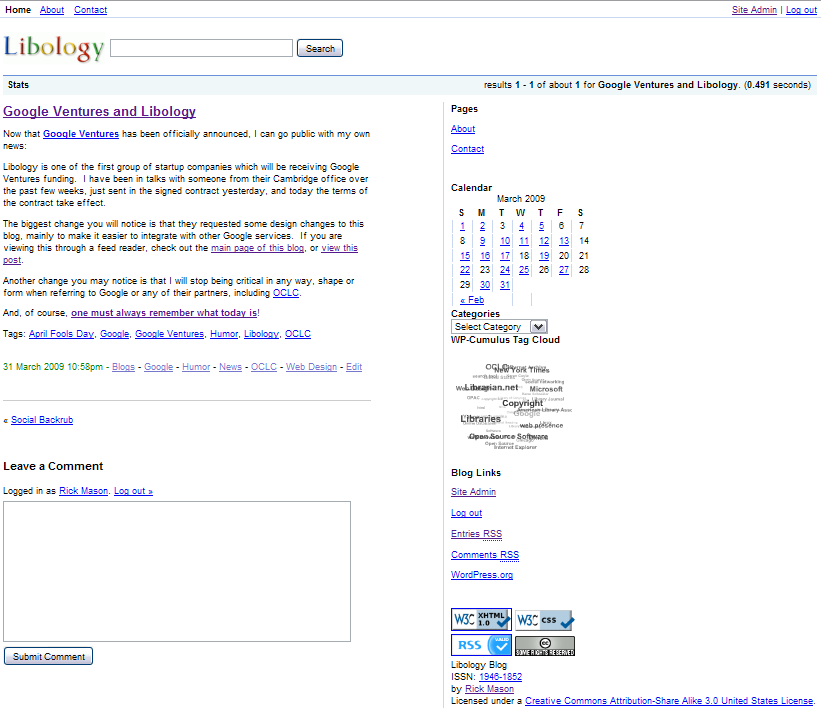Open the Comments RSS feed link
The image size is (821, 713).
pyautogui.click(x=485, y=554)
